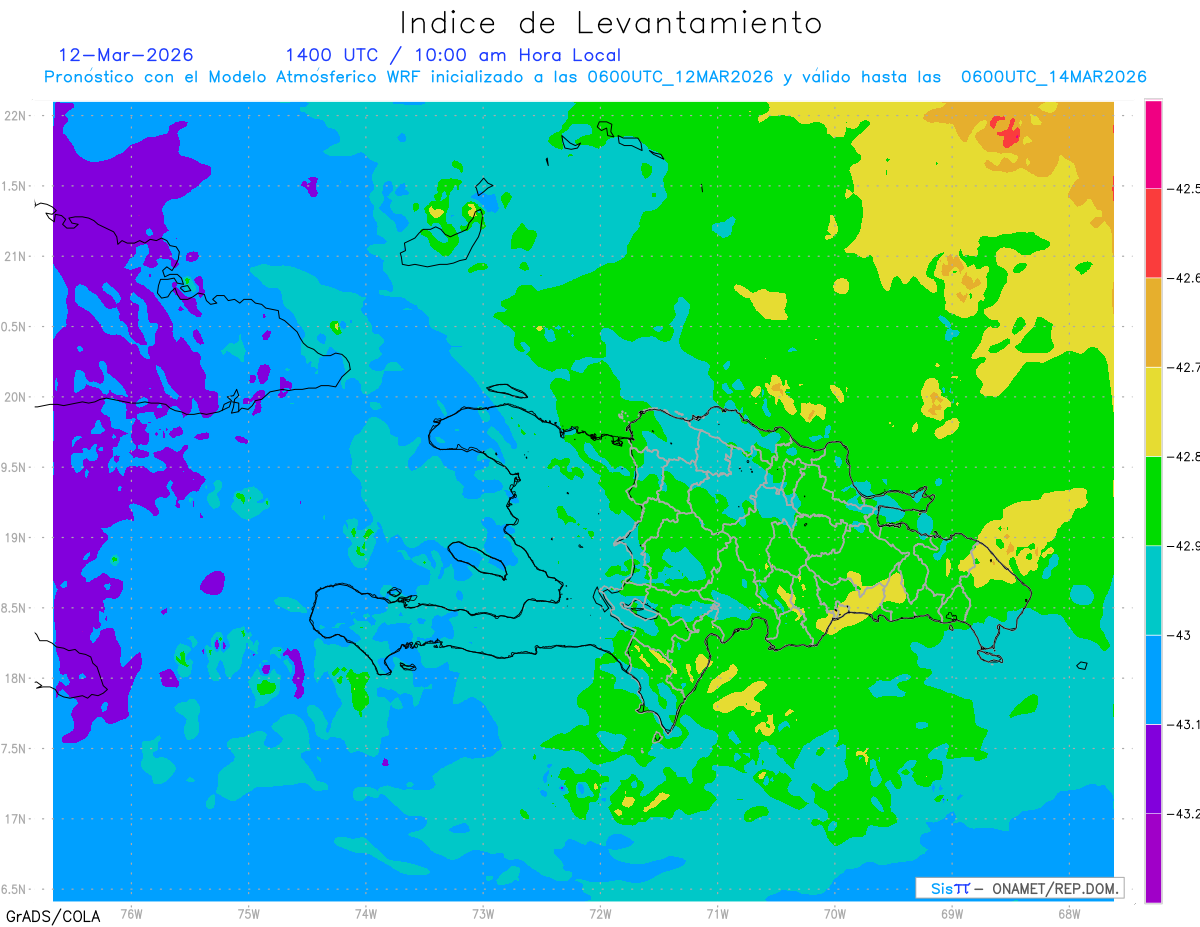
Task: Click "1400 UTC / 10:00 am Hora Local"
Action: click(x=453, y=56)
